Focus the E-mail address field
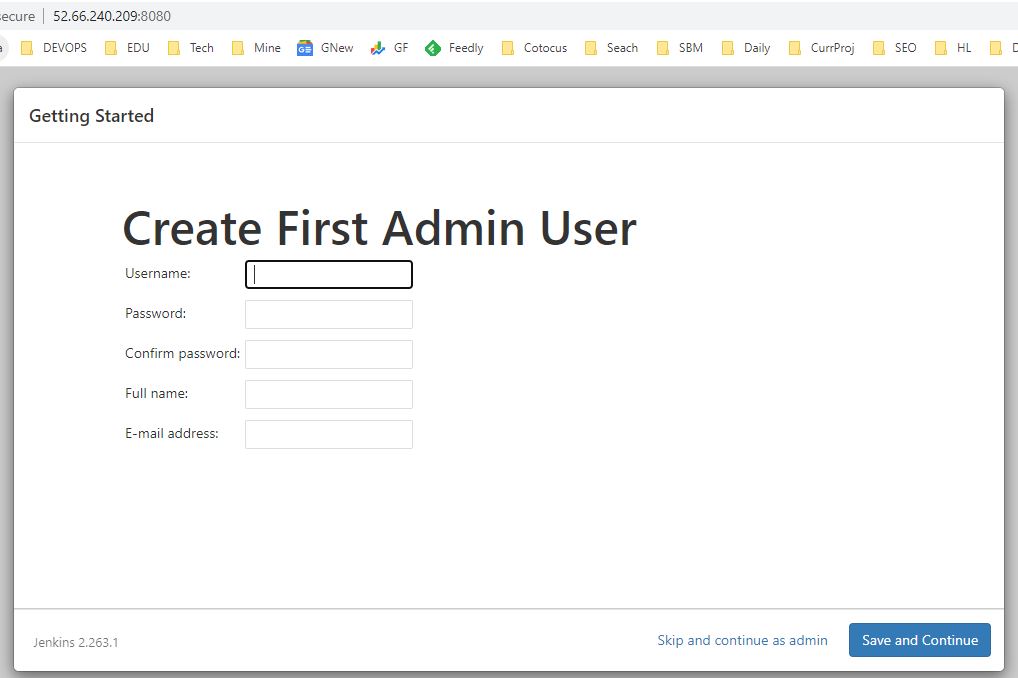The image size is (1018, 678). point(329,434)
